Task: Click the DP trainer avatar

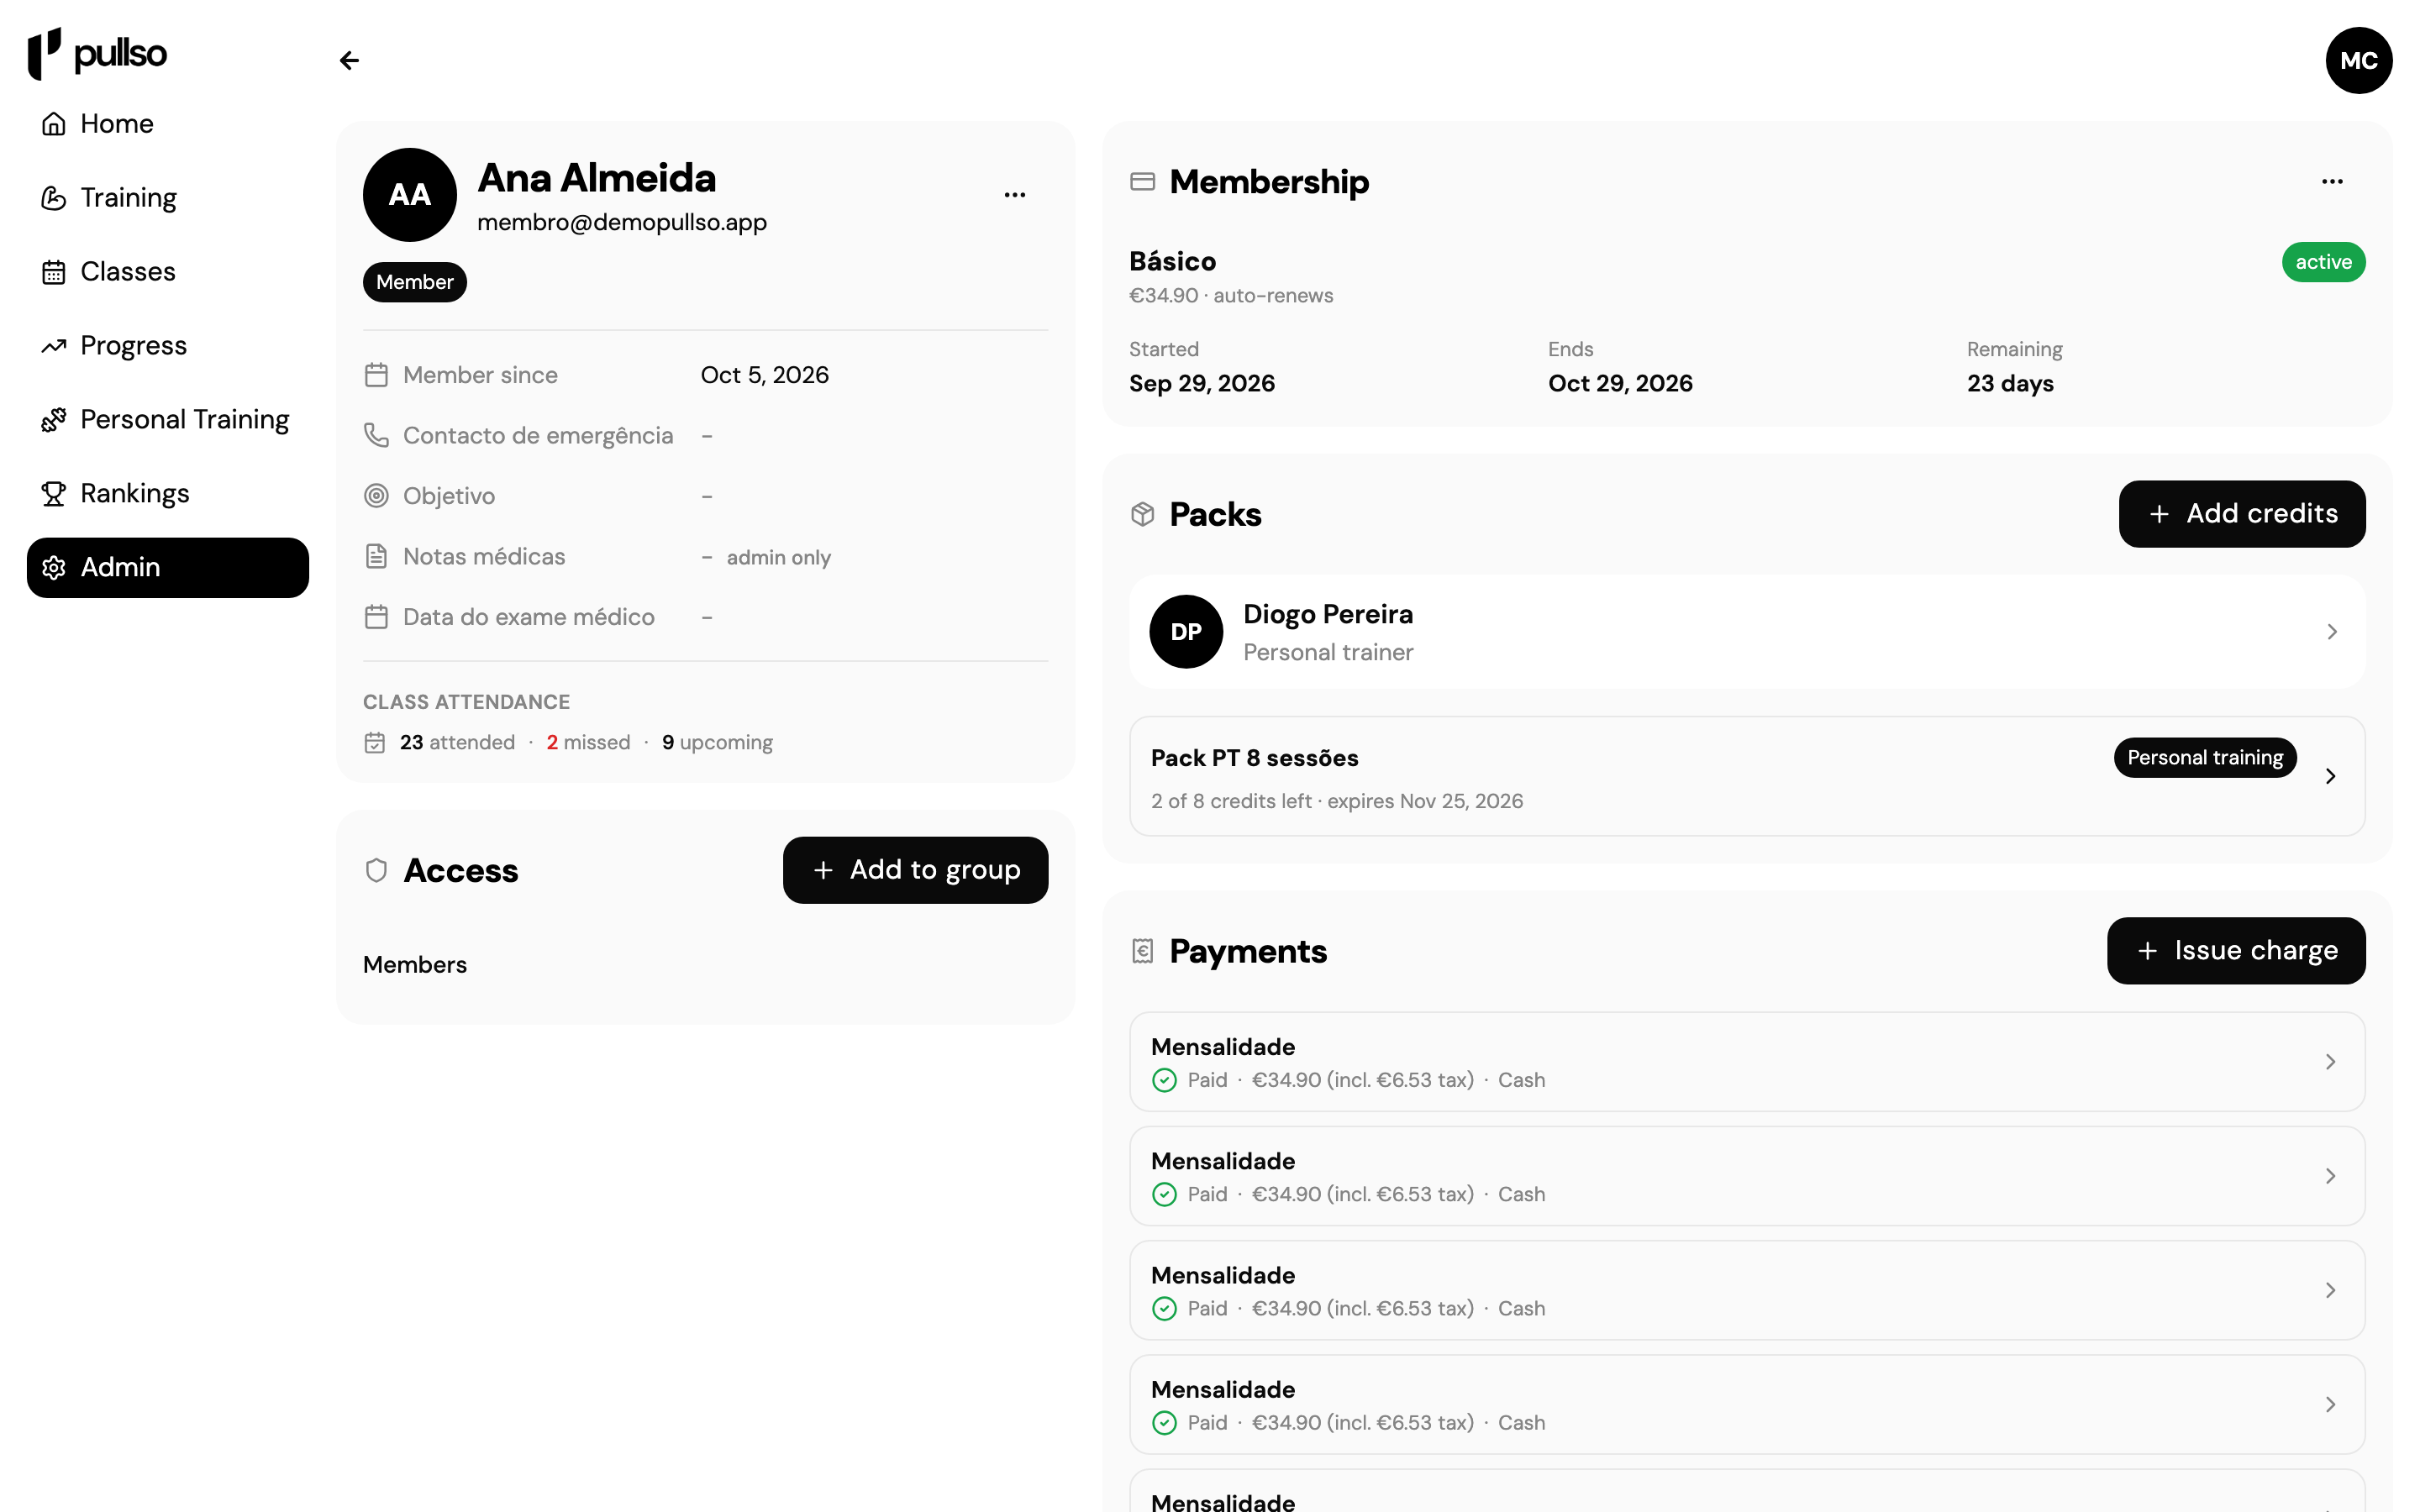Action: coord(1186,632)
